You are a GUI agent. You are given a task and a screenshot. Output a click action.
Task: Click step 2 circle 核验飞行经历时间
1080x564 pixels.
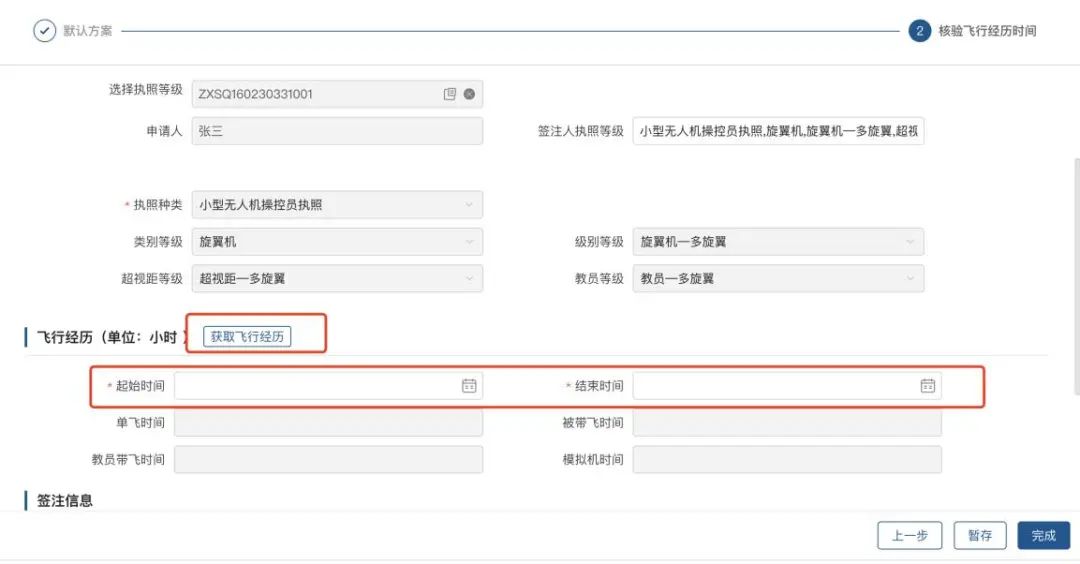tap(920, 31)
